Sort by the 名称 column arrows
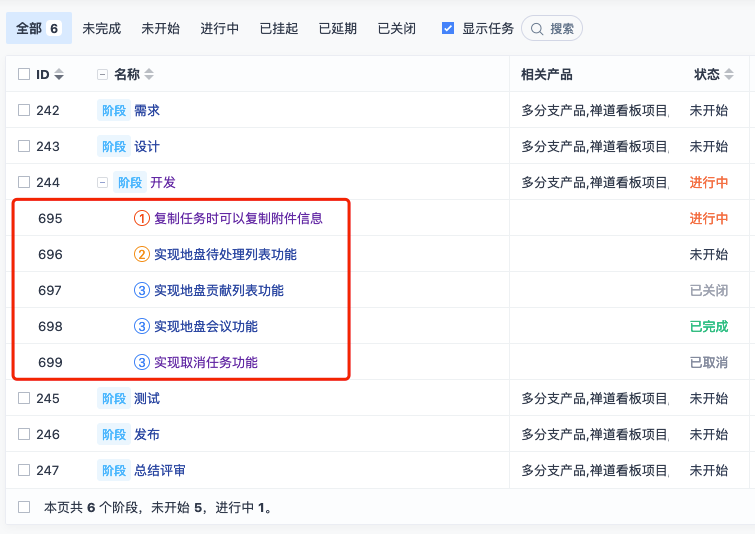This screenshot has width=755, height=534. (149, 74)
